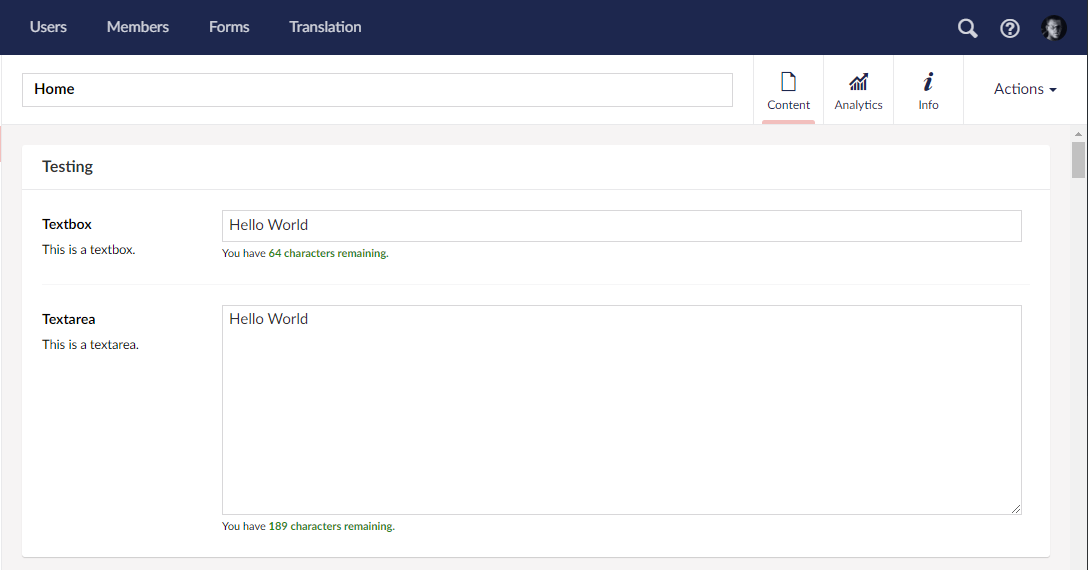Click 'This is a textbox.' description

click(x=89, y=249)
